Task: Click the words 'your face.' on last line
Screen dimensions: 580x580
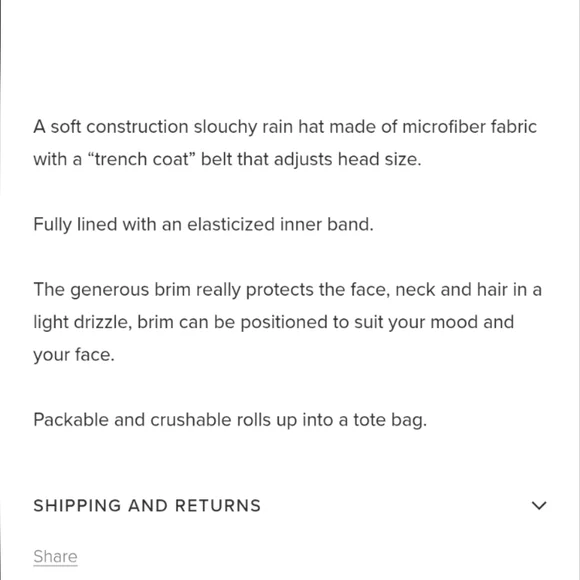Action: tap(74, 354)
